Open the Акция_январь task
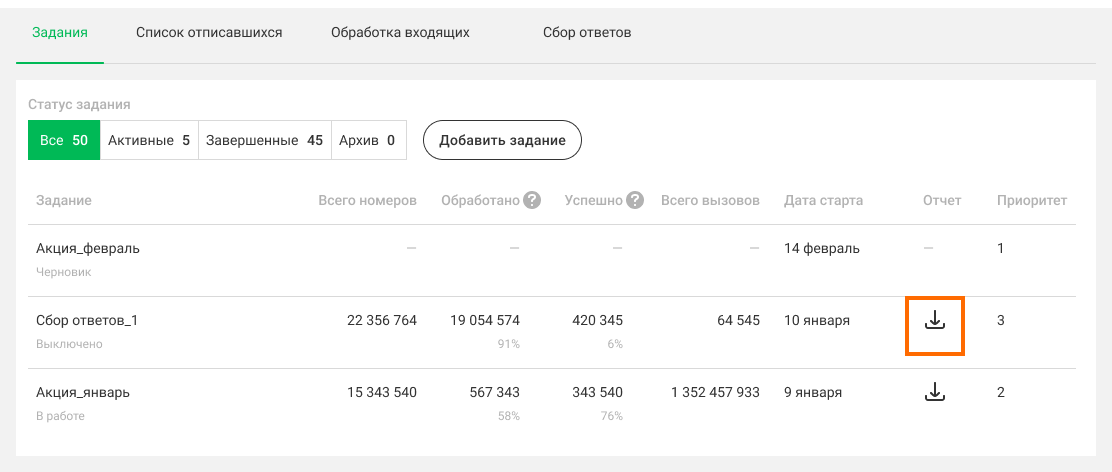 [x=83, y=392]
